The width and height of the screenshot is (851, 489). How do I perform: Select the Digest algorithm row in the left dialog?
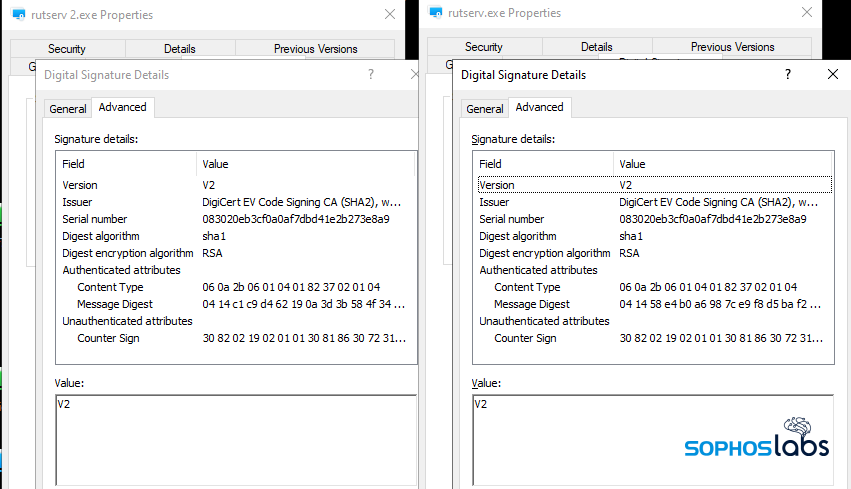101,236
